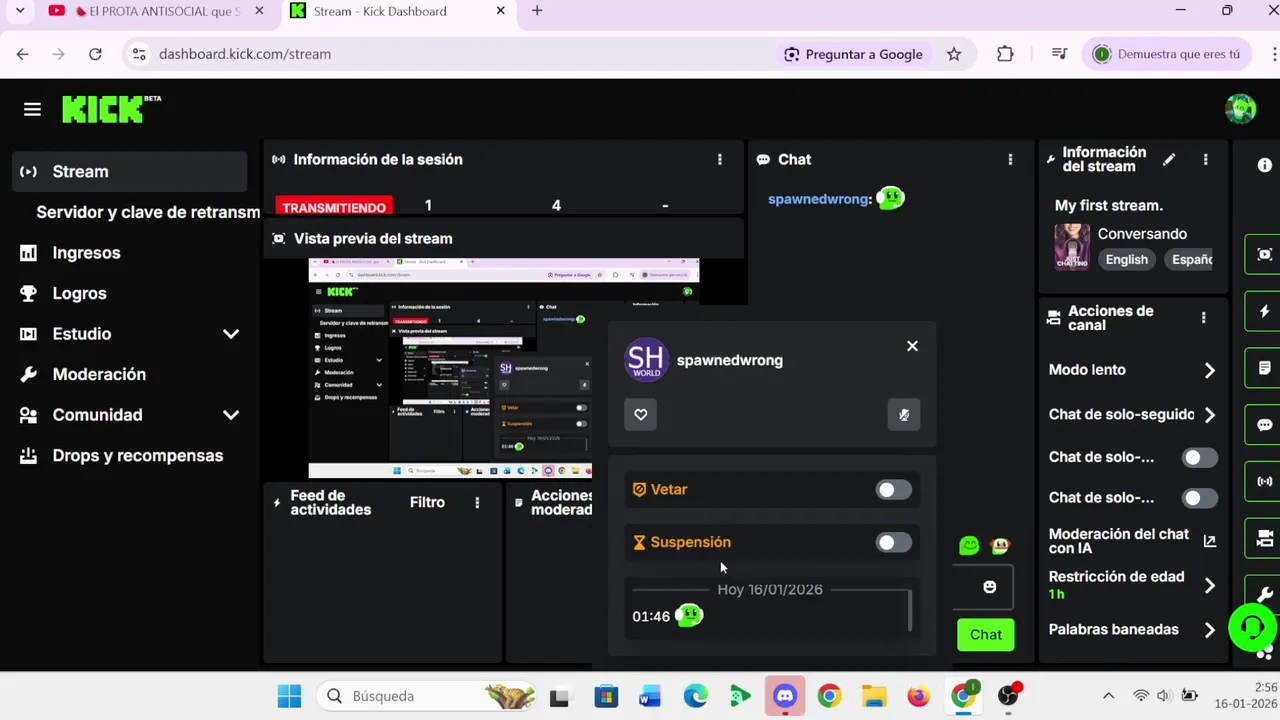Click the wrench icon in right sidebar
1280x720 pixels.
pos(1264,594)
